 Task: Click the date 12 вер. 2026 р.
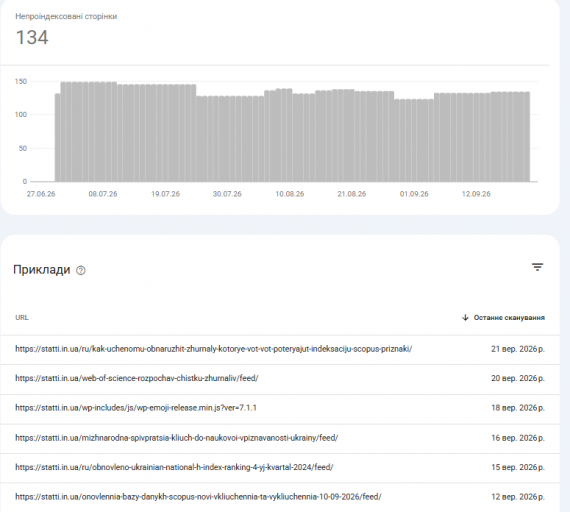pos(518,497)
